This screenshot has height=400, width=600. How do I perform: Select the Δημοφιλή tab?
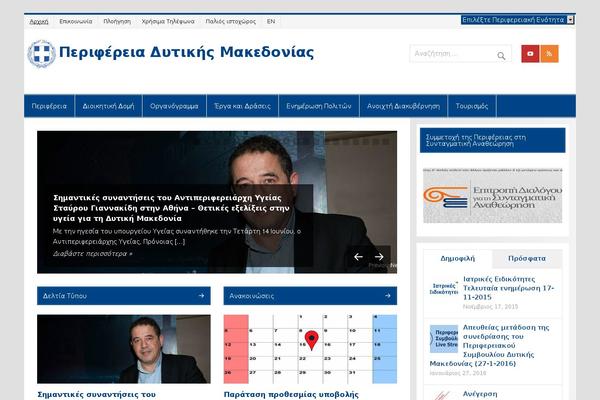pos(458,259)
